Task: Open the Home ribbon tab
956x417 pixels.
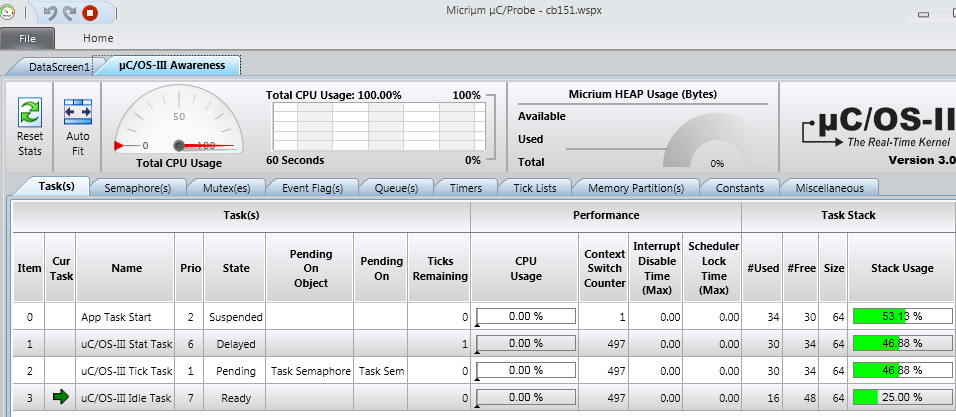Action: click(x=98, y=38)
